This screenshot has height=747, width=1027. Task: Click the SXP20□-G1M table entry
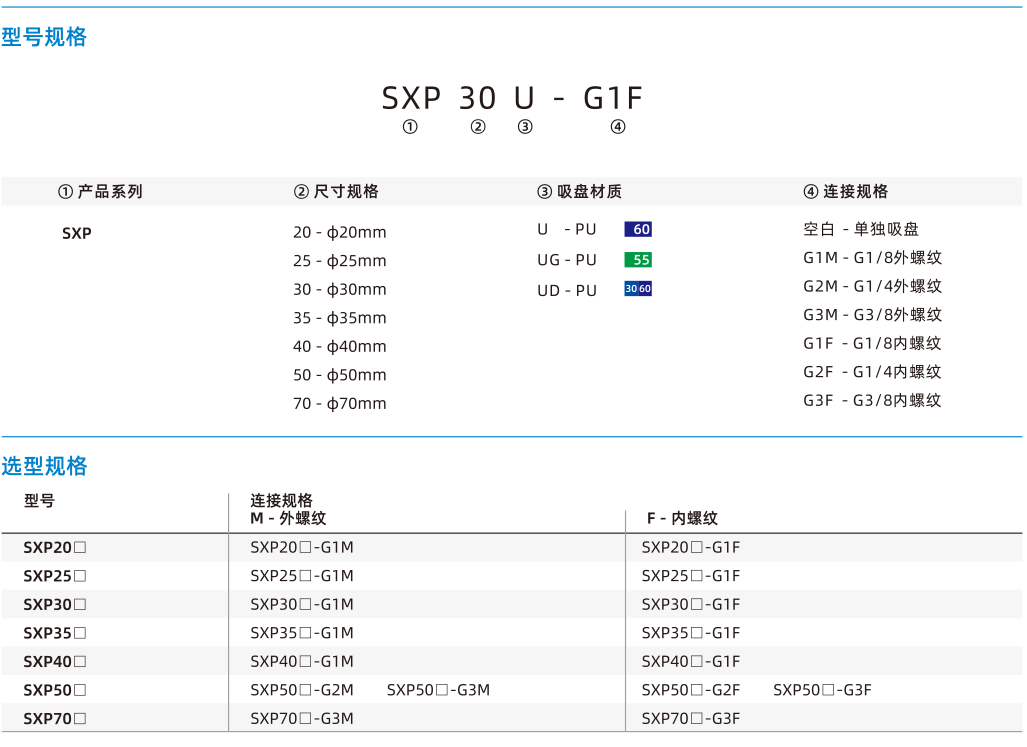(x=302, y=547)
